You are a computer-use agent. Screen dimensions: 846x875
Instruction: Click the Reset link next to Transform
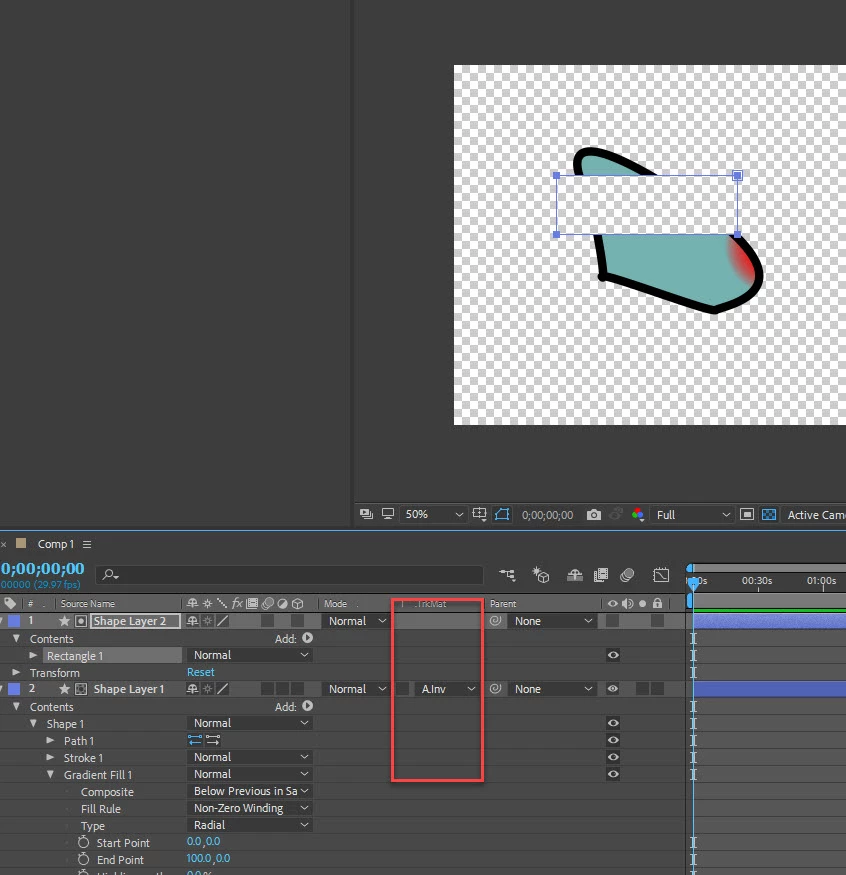coord(200,672)
